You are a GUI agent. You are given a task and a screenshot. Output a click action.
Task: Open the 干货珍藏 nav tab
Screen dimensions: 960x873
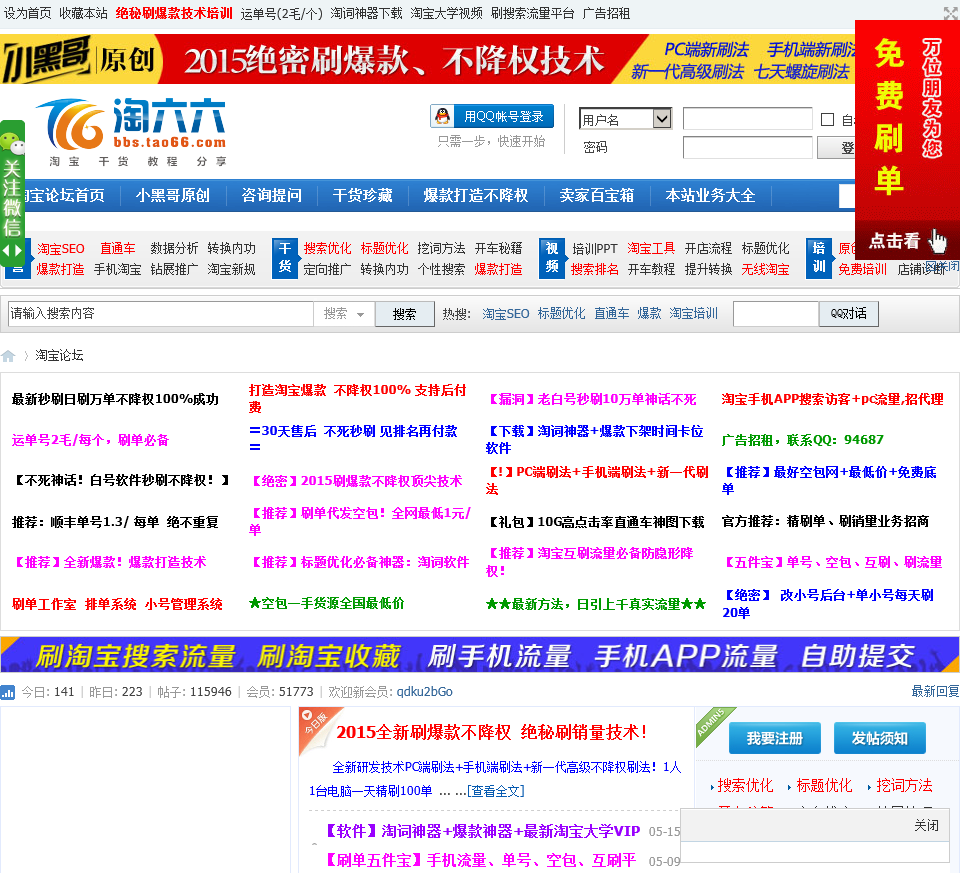362,195
